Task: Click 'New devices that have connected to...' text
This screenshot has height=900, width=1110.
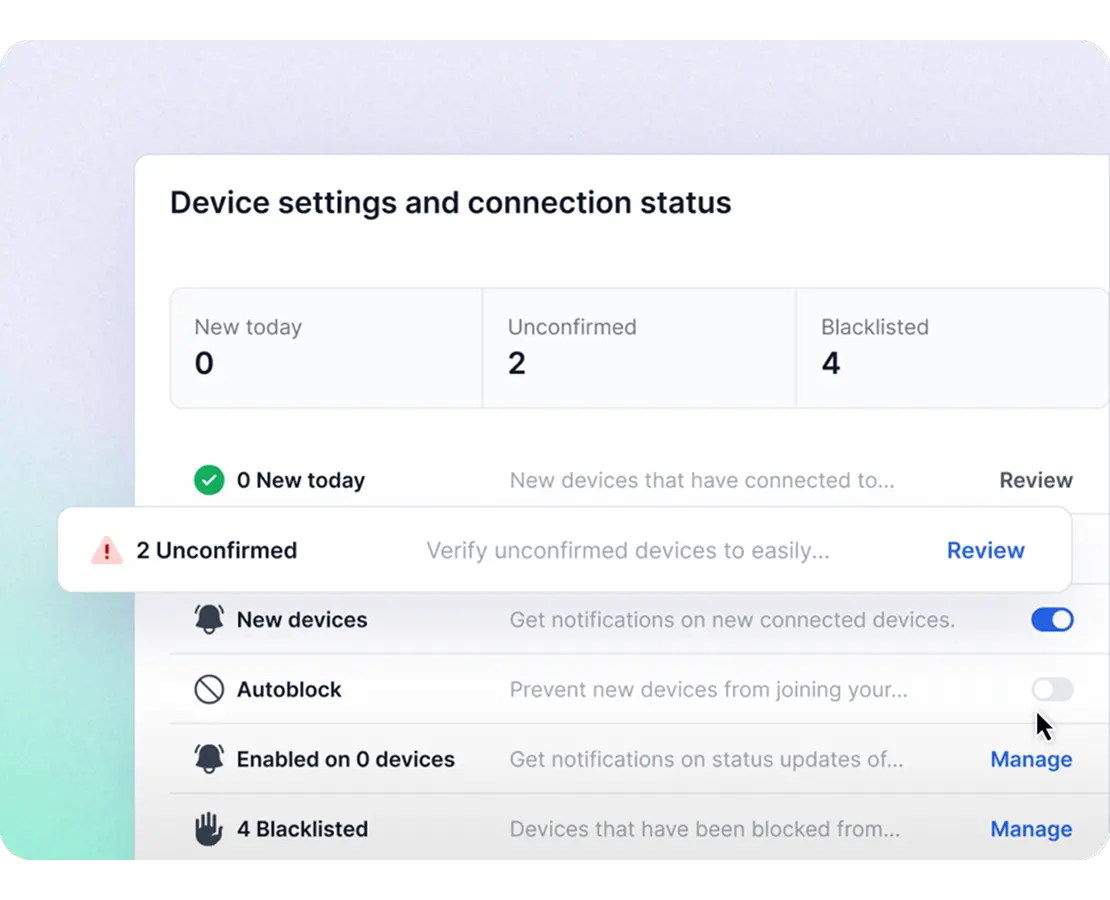Action: tap(702, 480)
